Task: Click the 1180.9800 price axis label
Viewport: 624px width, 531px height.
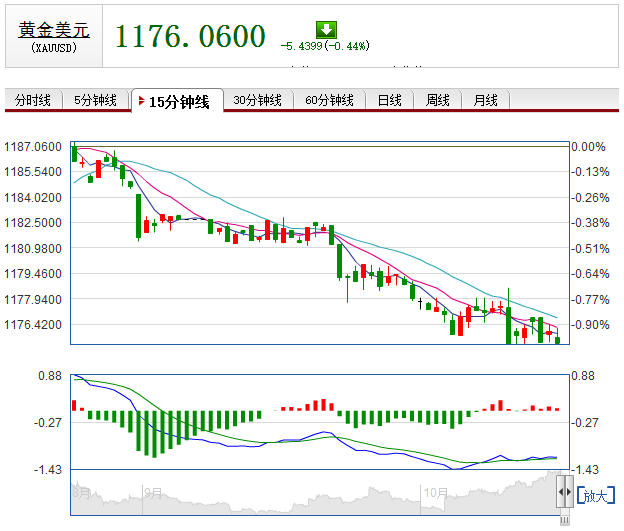Action: pos(33,248)
